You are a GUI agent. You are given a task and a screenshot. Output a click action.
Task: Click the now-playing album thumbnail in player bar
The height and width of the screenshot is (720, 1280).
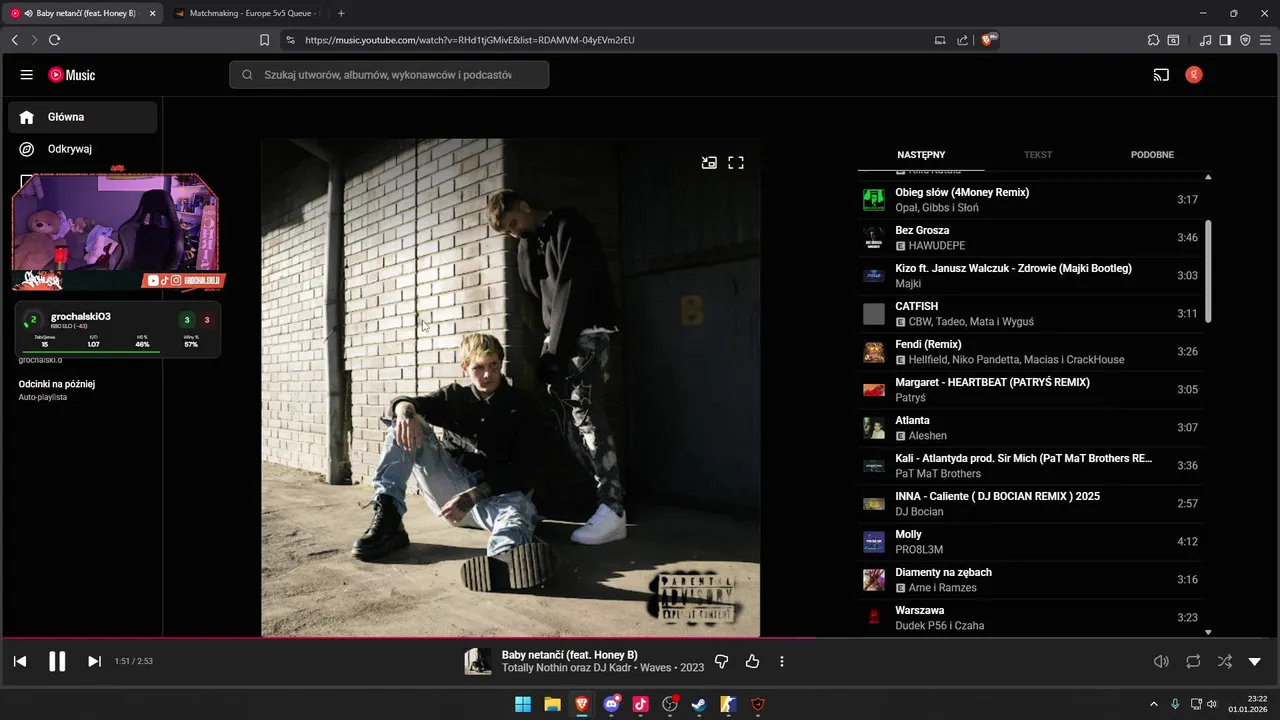tap(478, 661)
